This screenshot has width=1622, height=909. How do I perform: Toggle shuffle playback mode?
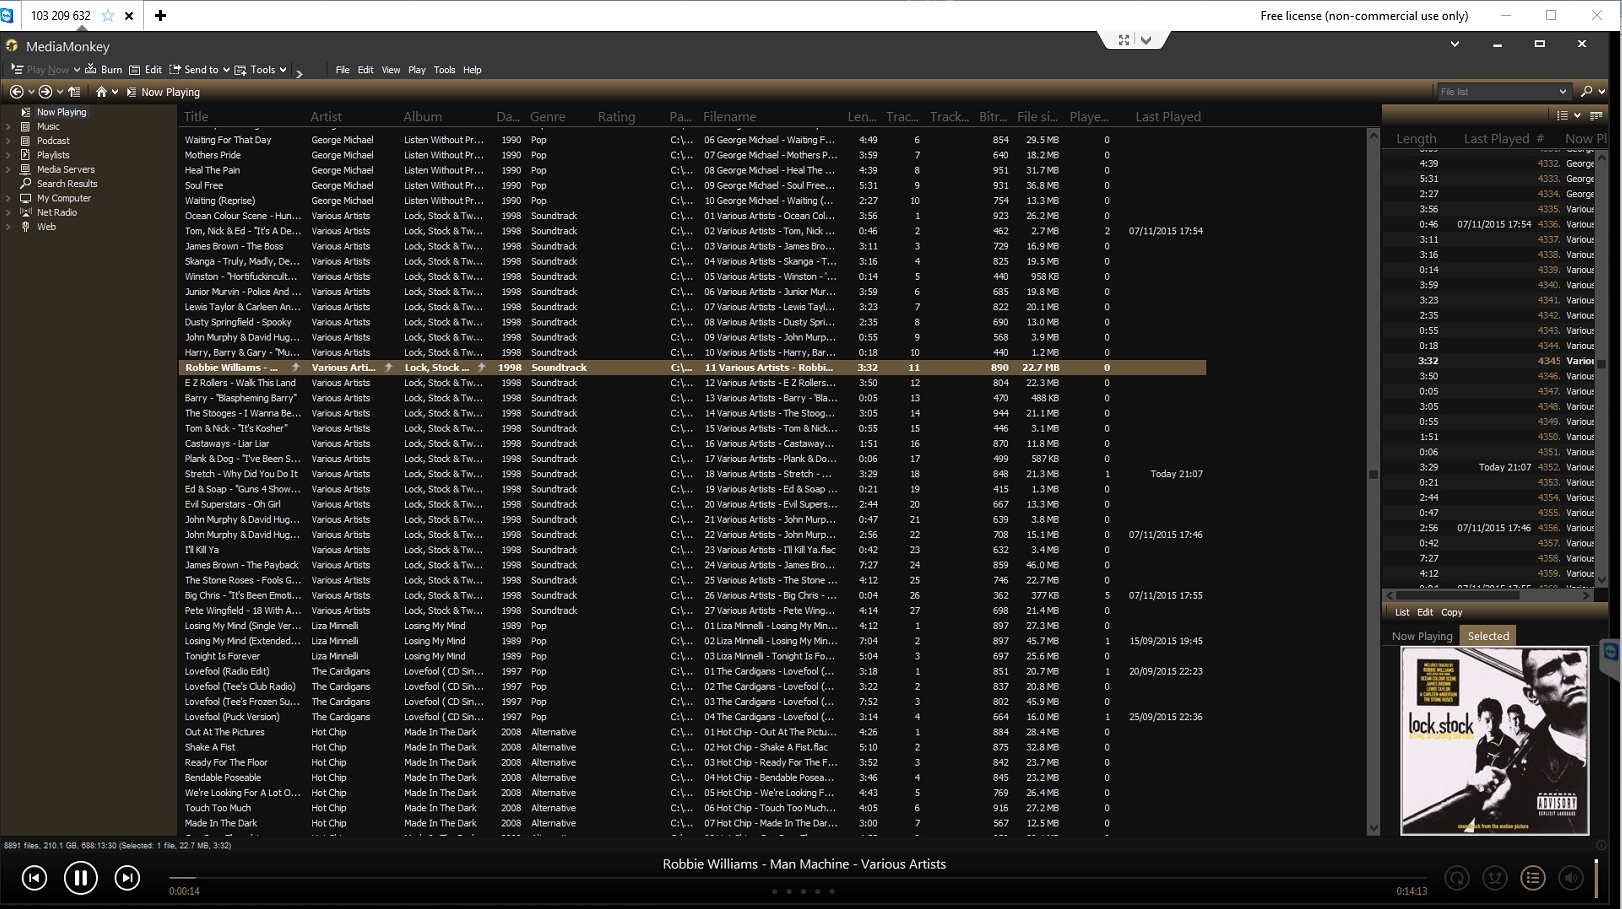click(1495, 878)
